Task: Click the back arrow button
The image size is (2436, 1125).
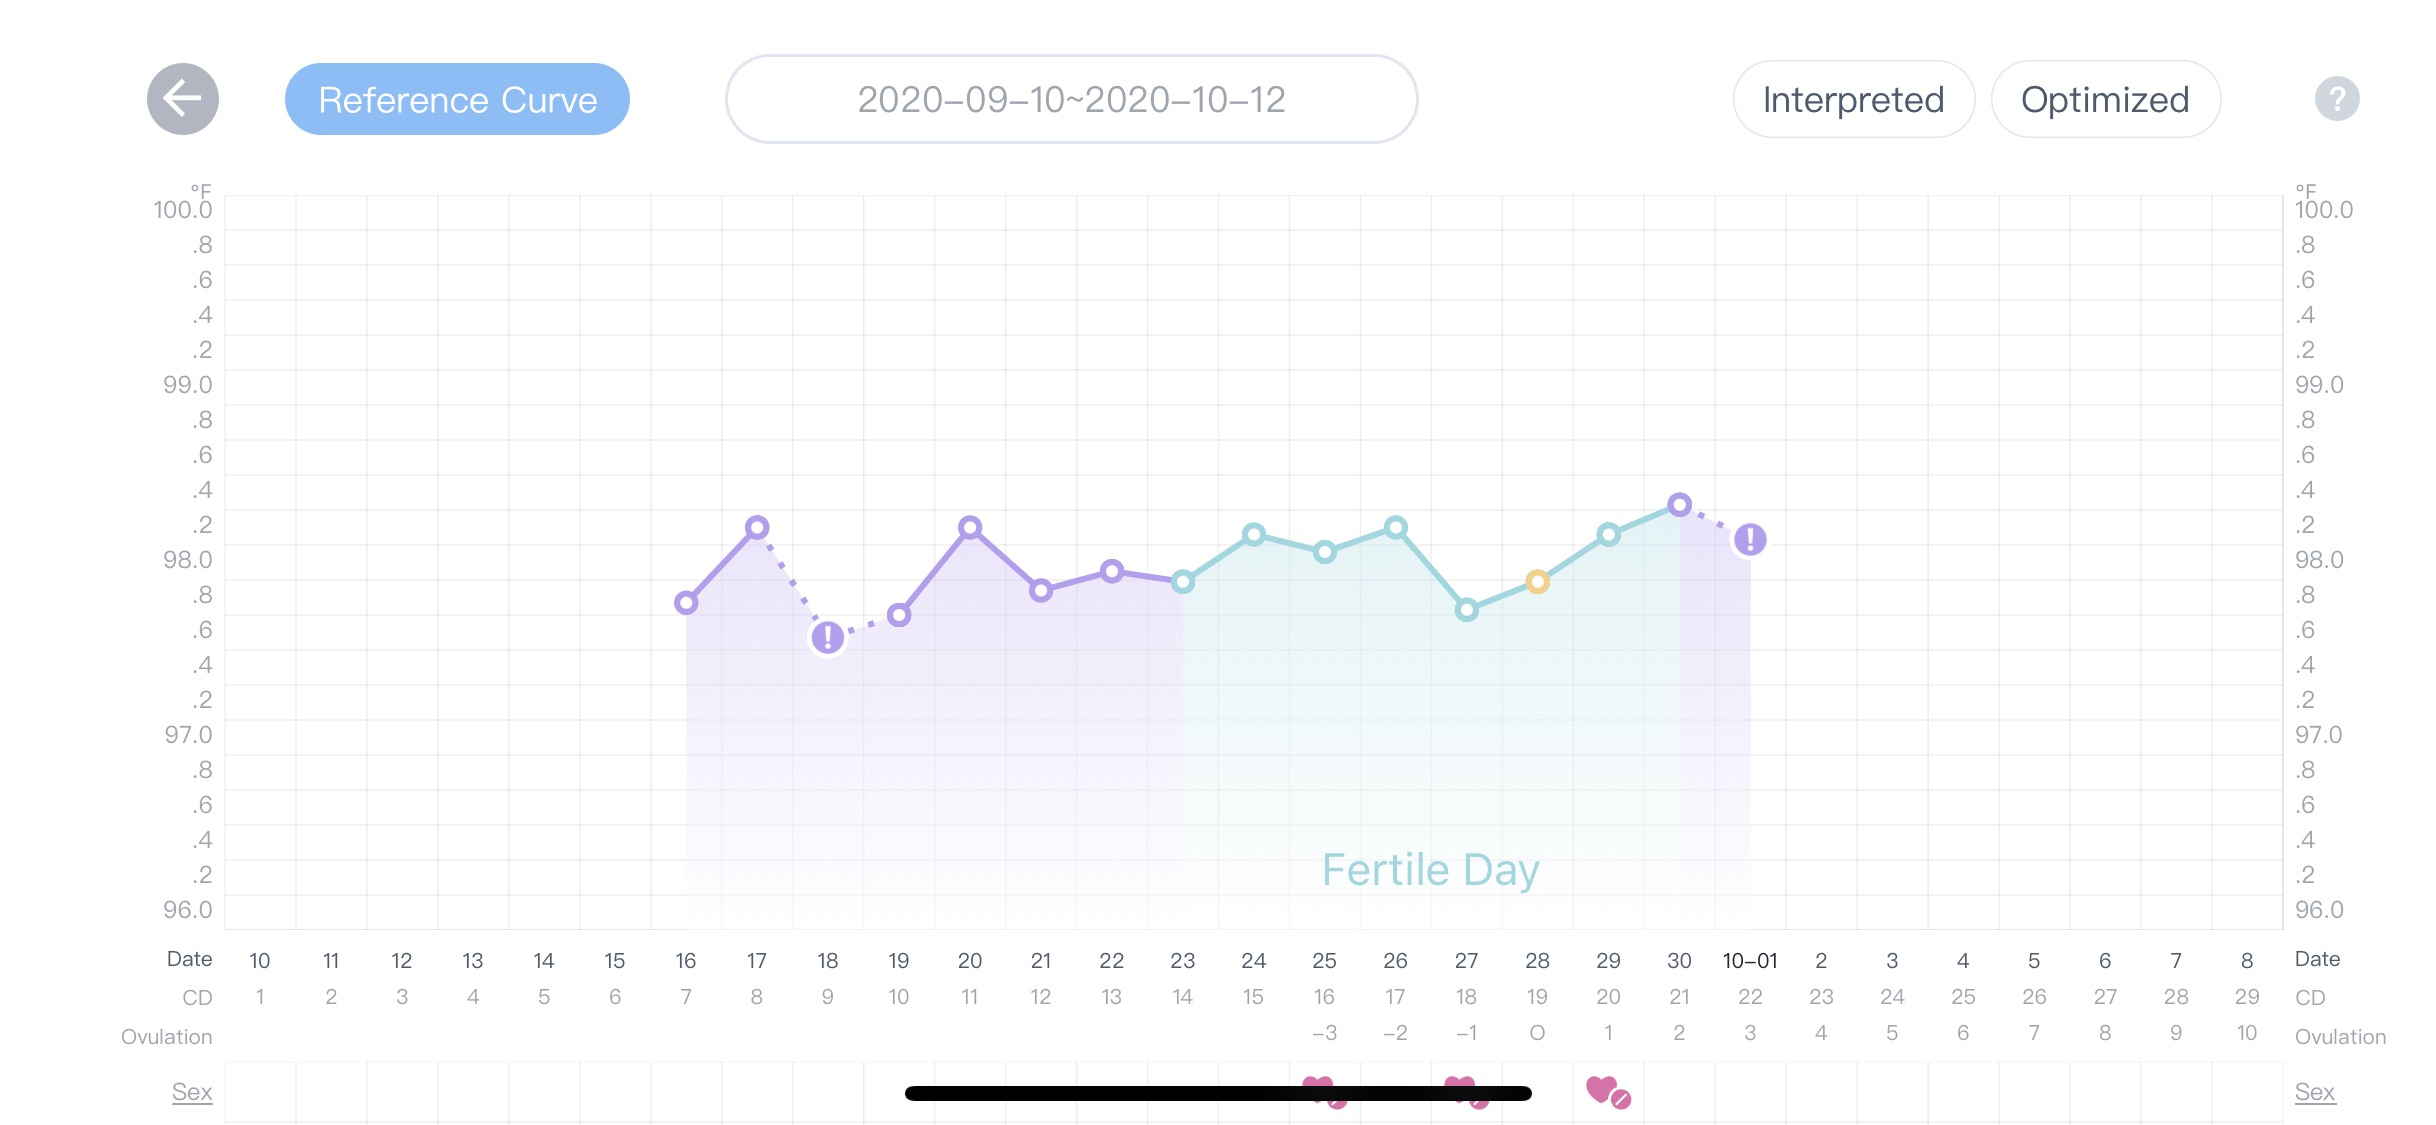Action: 183,99
